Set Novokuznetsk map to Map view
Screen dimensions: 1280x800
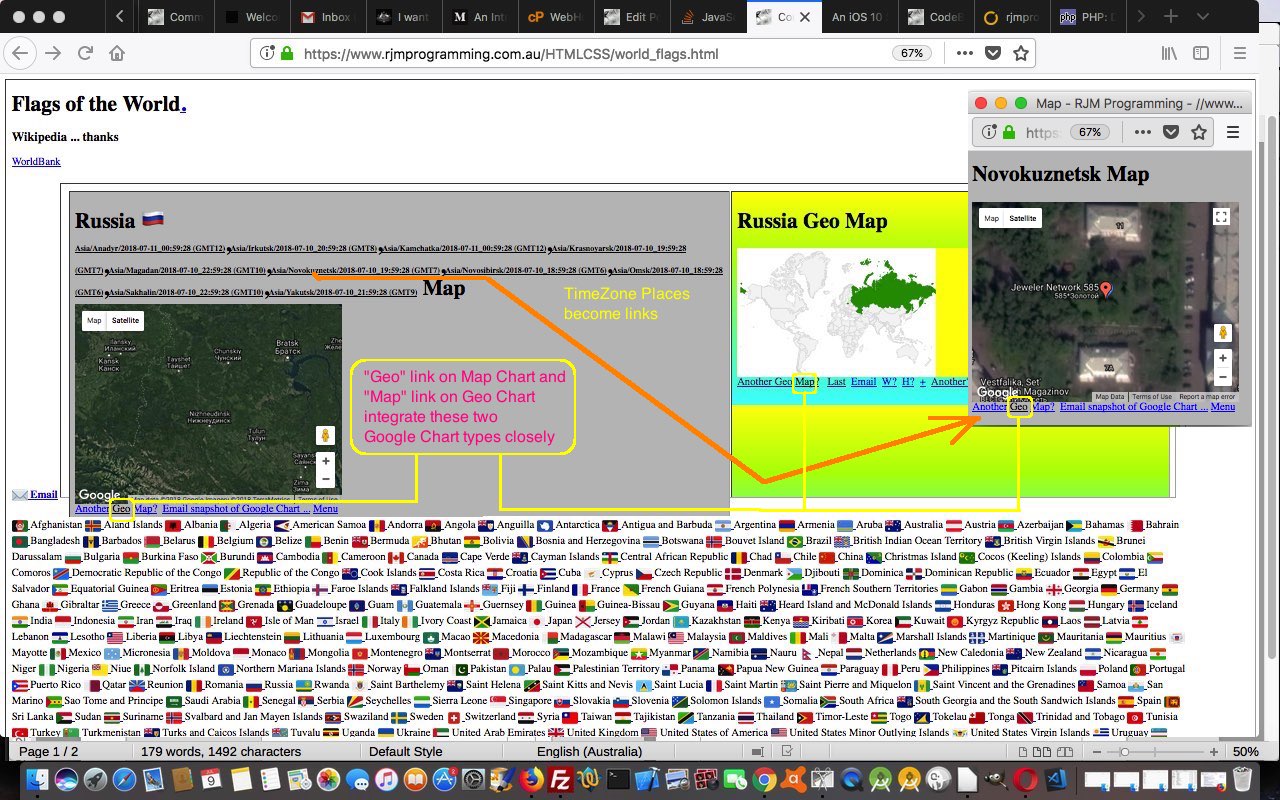coord(991,218)
